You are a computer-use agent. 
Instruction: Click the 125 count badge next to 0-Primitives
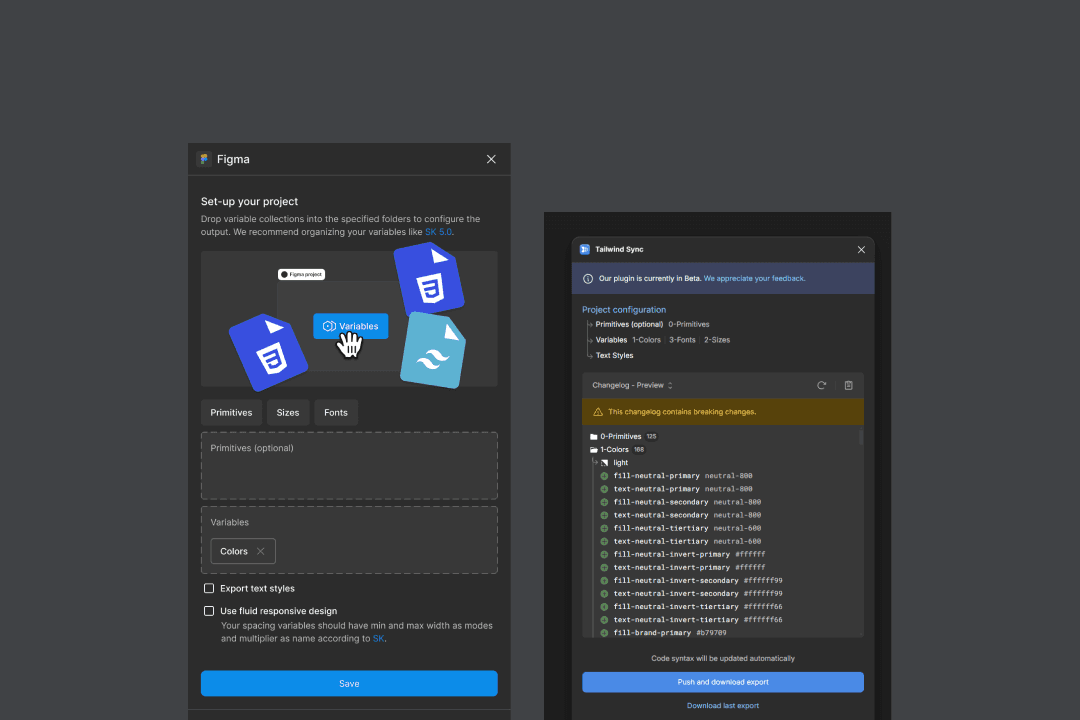pos(652,437)
